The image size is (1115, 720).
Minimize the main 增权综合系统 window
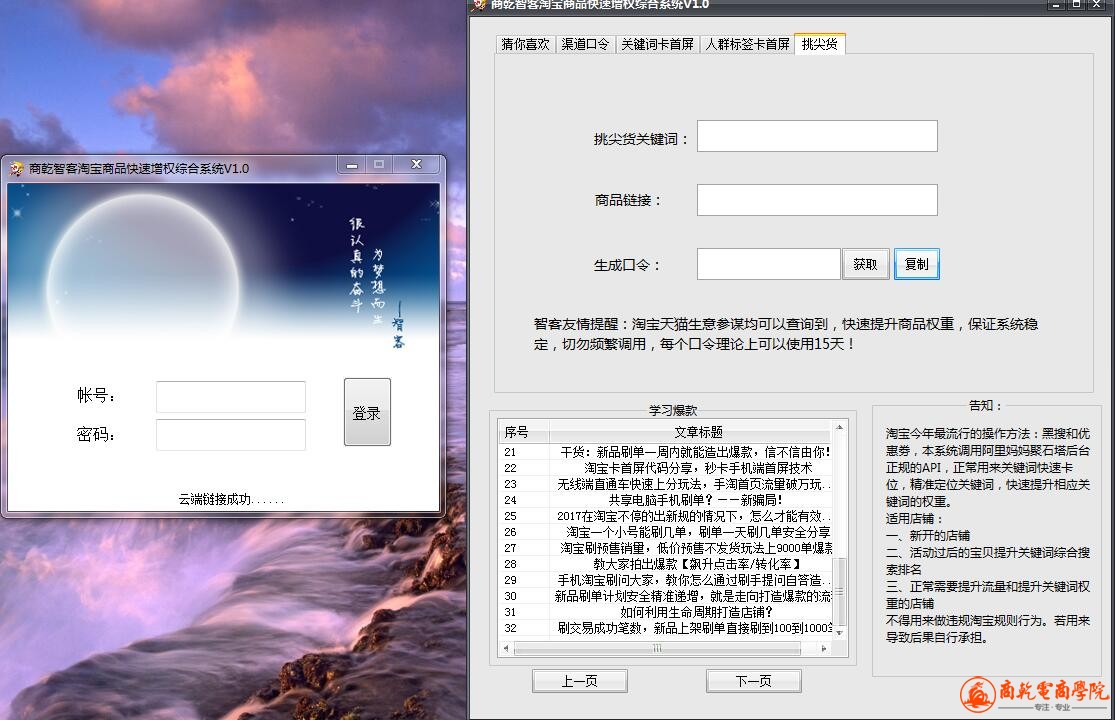coord(1057,4)
